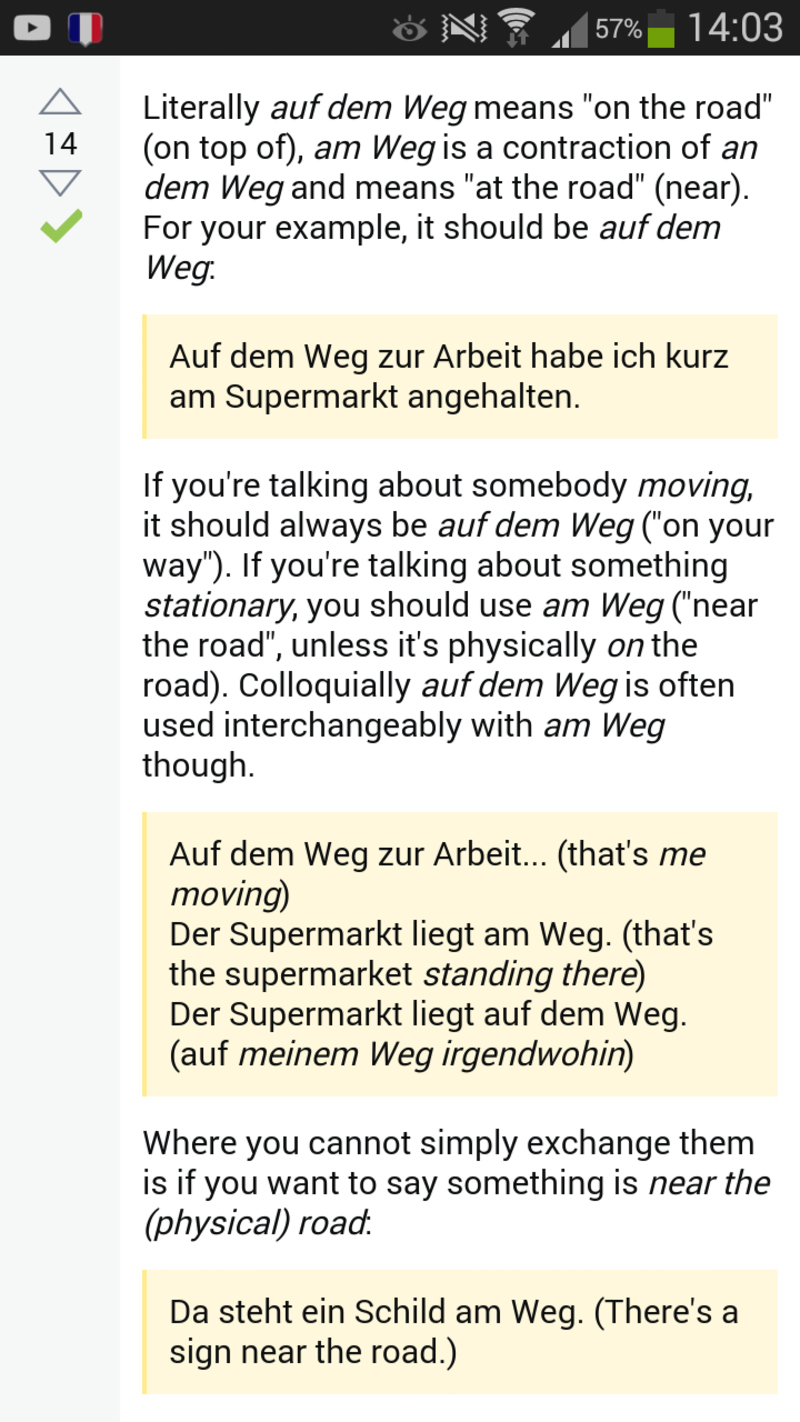Tap the YouTube notification icon in status bar

click(31, 27)
